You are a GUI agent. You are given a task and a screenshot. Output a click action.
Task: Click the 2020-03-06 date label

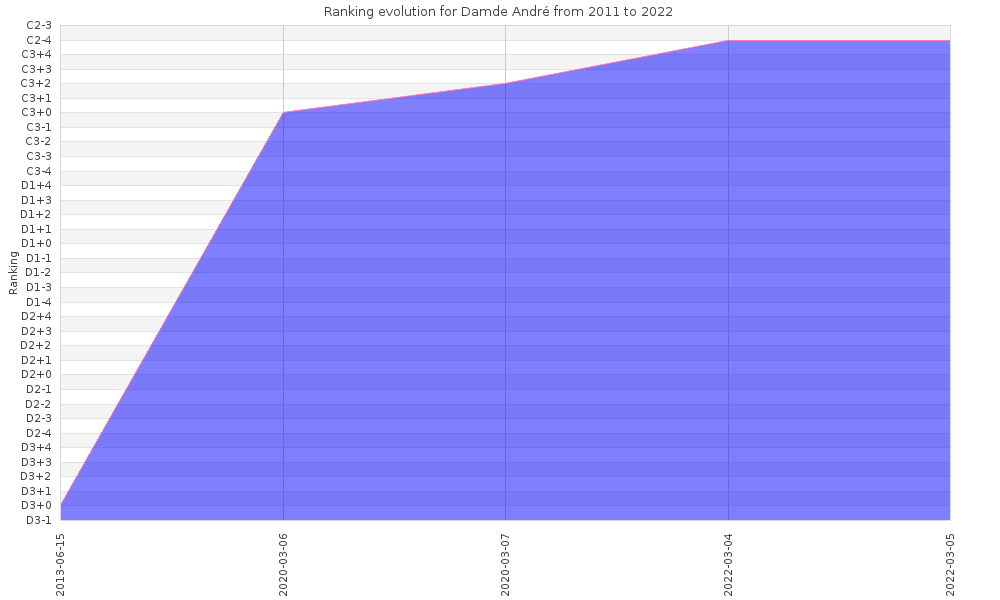[283, 562]
